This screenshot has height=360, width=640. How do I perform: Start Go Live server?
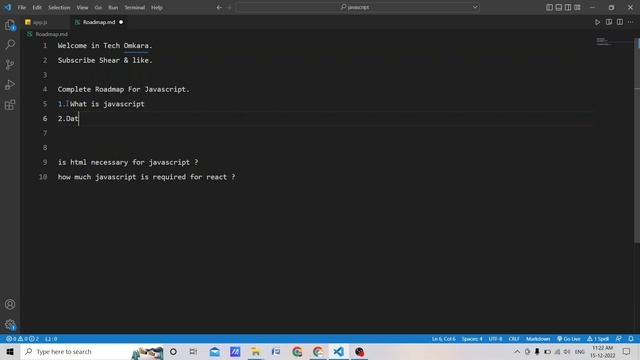coord(569,339)
